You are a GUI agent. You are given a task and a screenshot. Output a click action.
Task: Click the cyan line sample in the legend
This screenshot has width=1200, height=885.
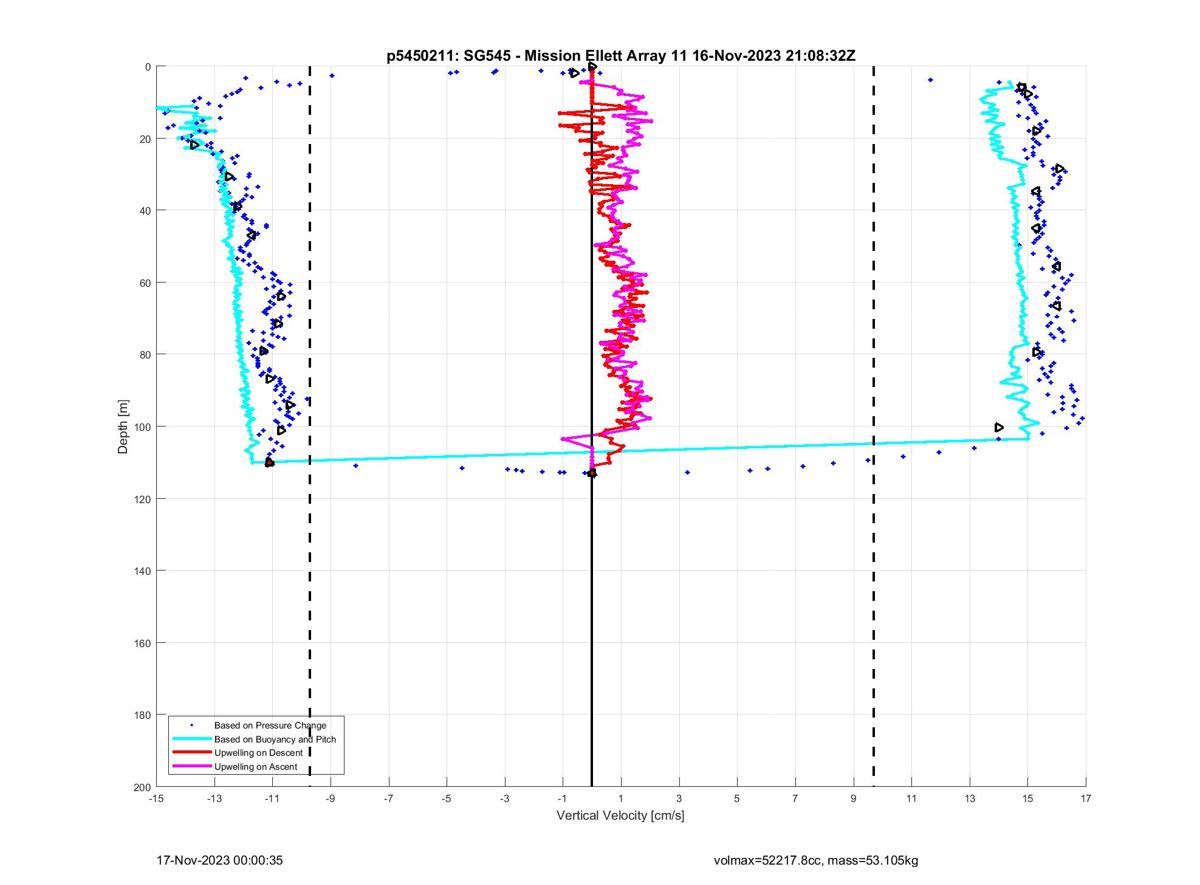(x=191, y=739)
